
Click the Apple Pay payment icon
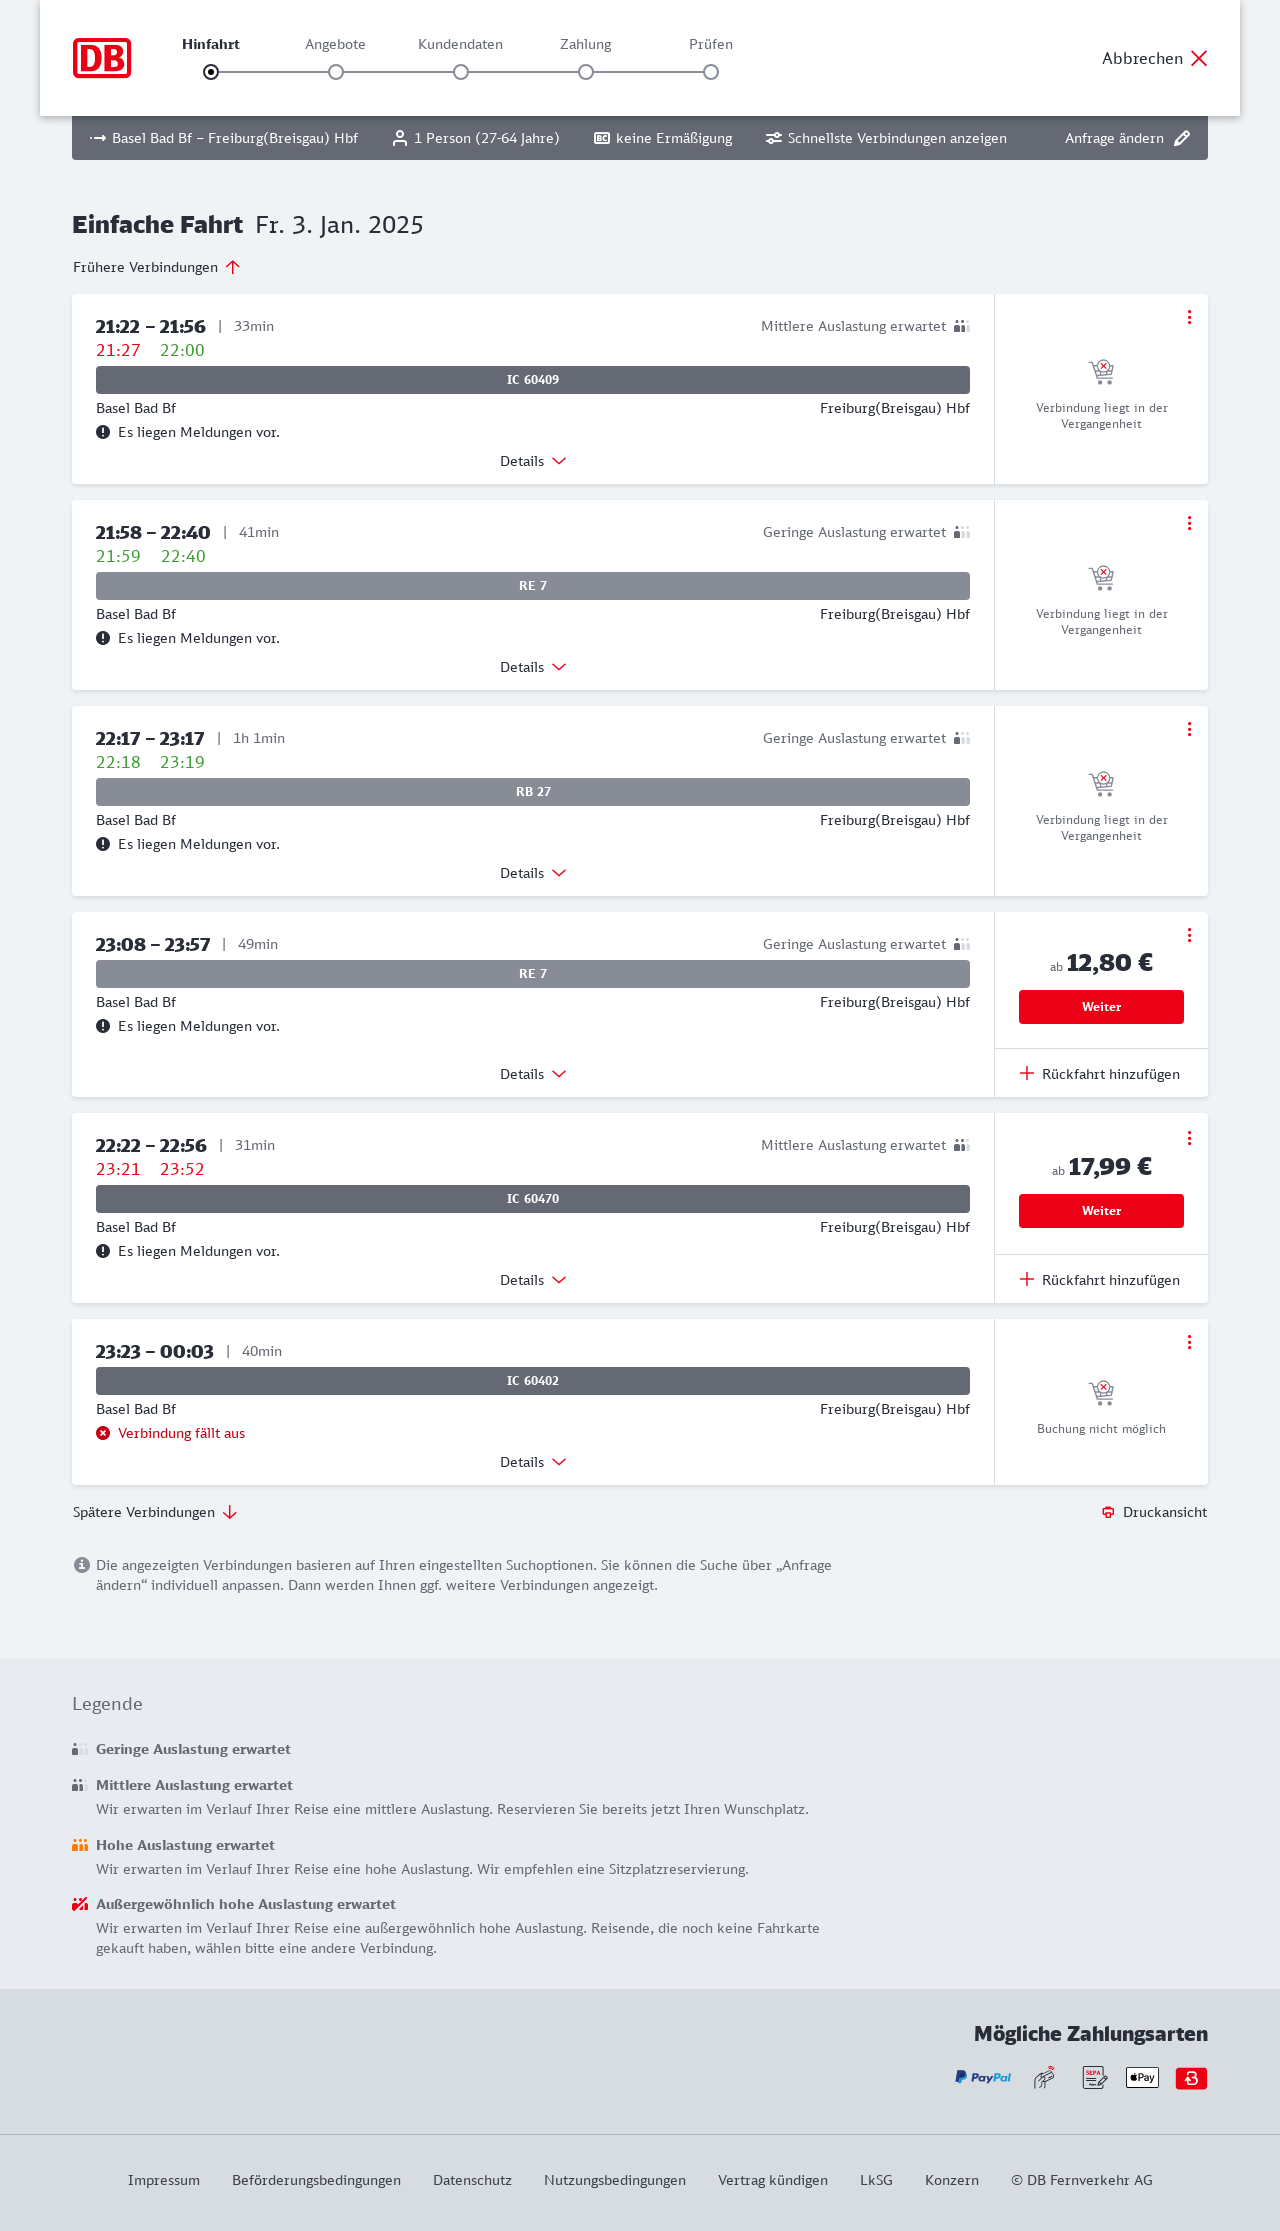[1142, 2078]
